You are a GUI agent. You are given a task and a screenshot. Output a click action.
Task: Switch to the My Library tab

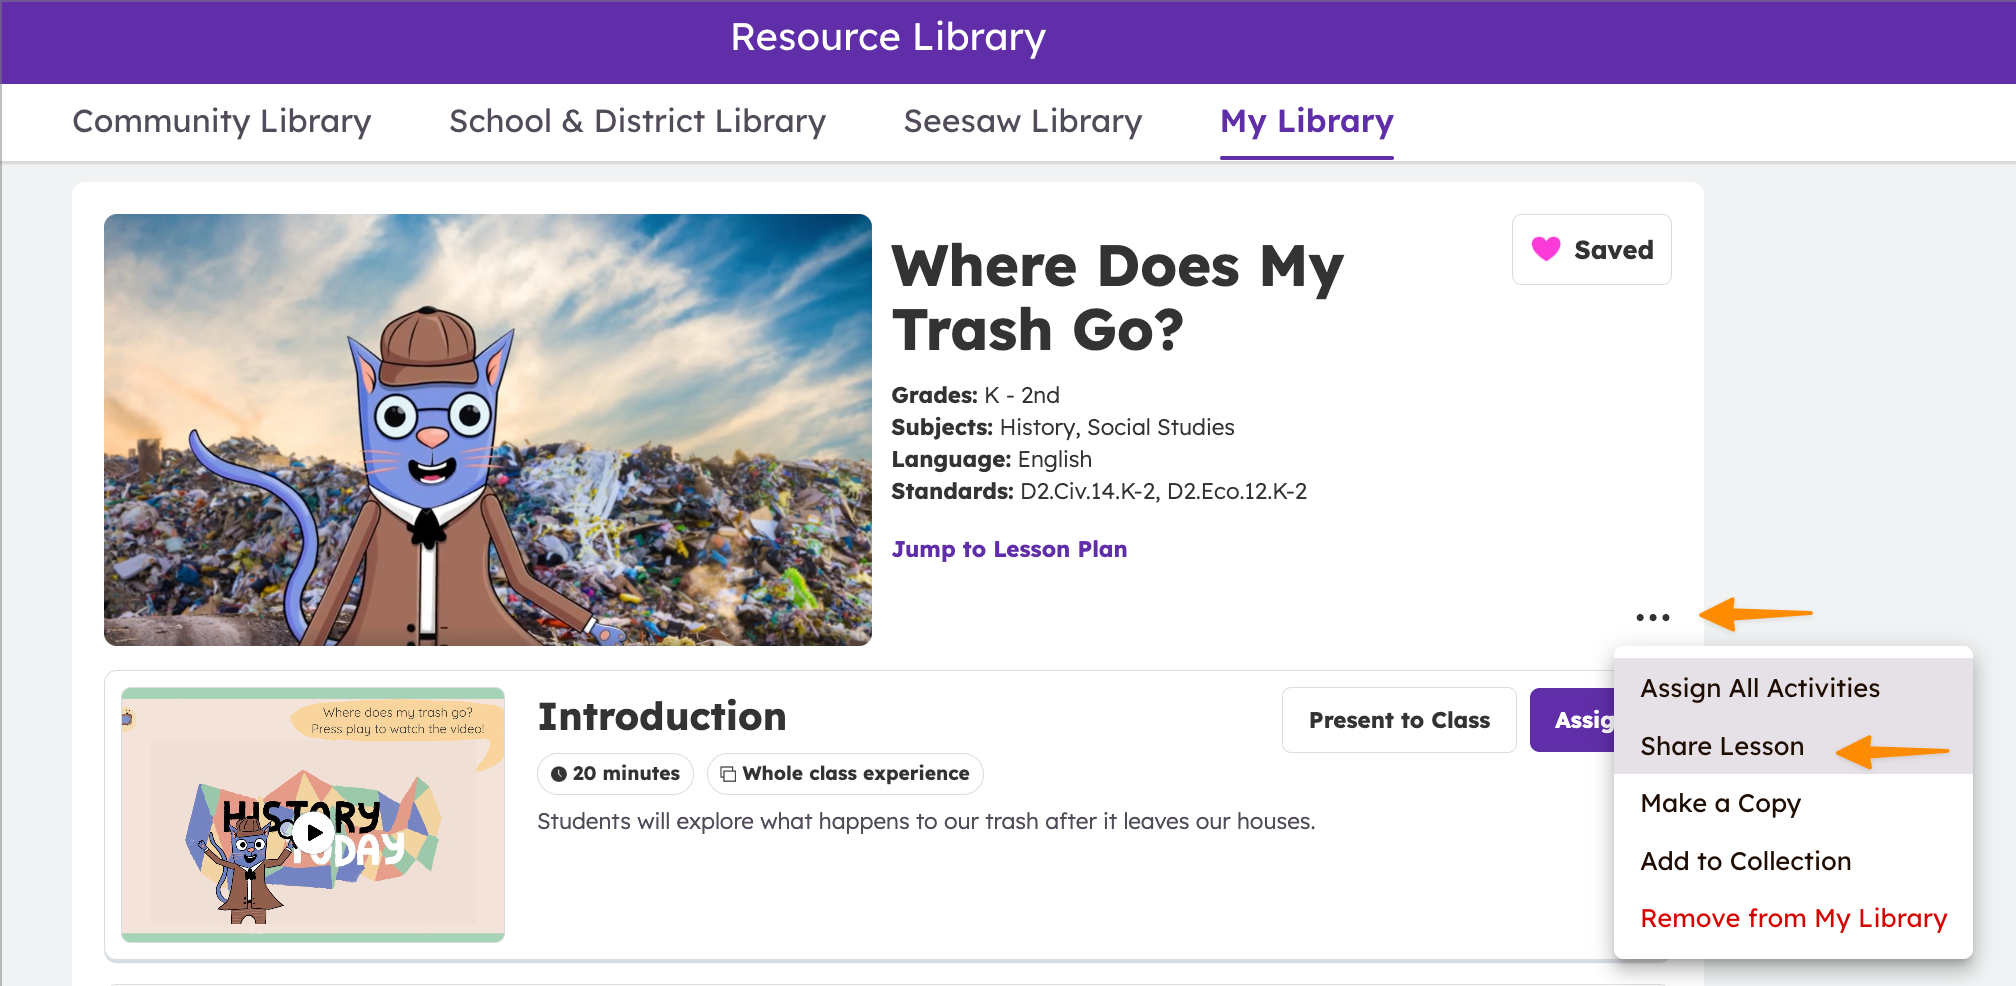(x=1306, y=121)
